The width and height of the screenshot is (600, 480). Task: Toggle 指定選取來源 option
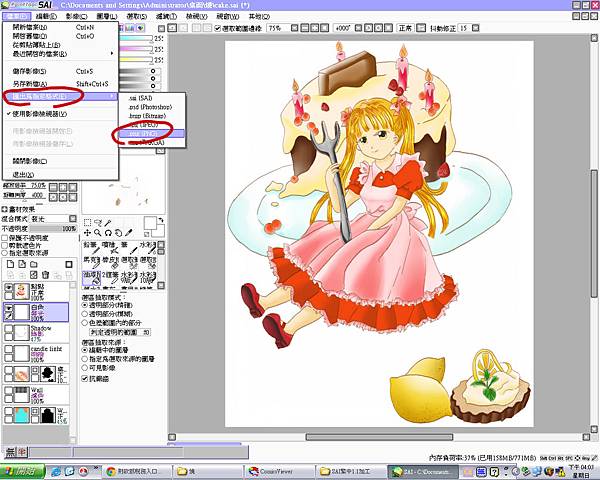5,253
